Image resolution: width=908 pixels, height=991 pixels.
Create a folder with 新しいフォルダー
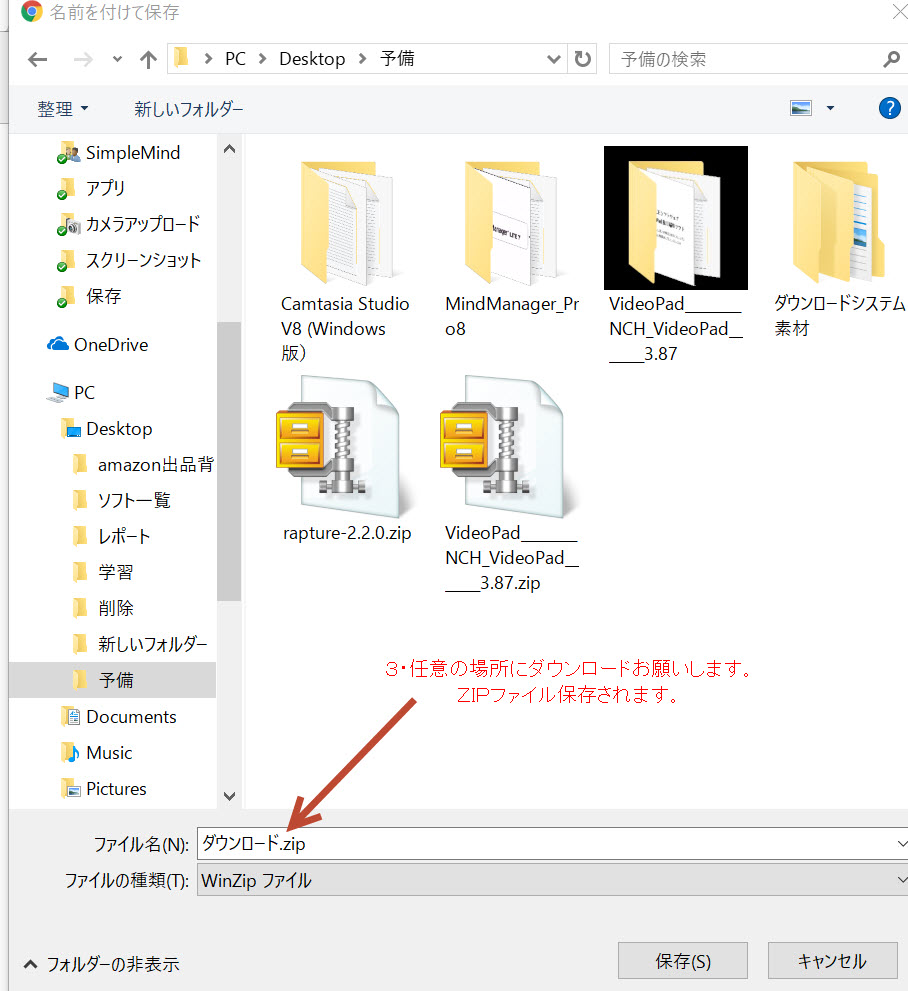[x=188, y=109]
